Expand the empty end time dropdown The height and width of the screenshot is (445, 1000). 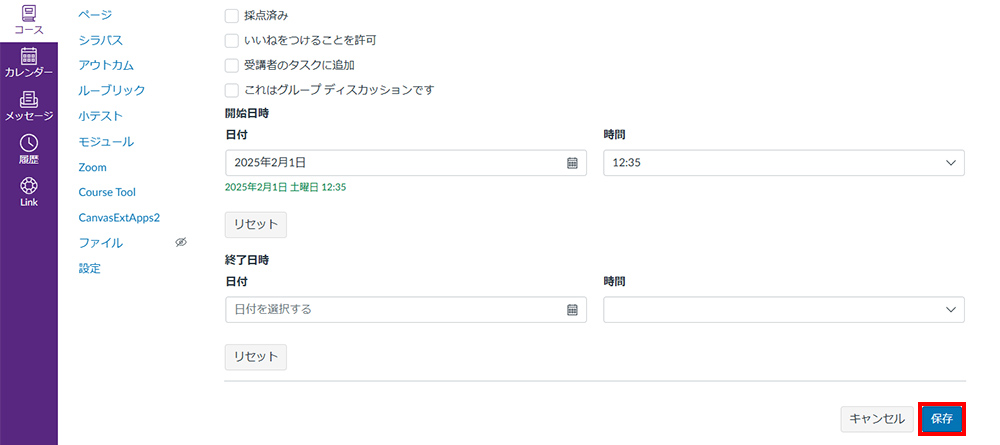[784, 310]
